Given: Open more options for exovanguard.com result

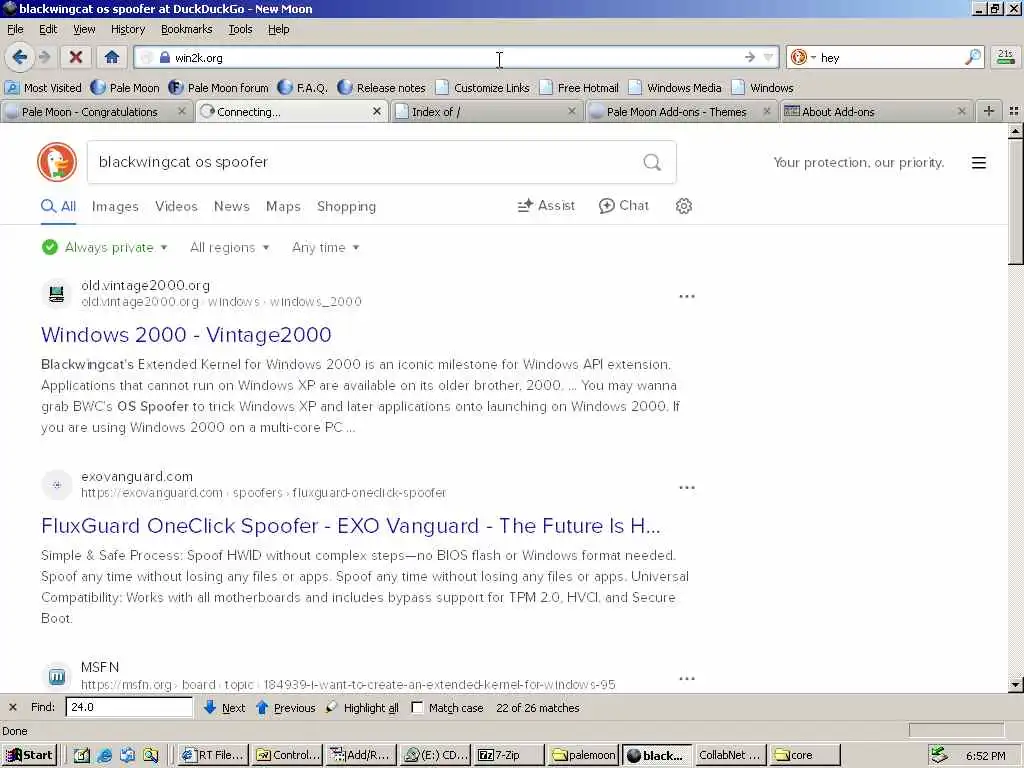Looking at the screenshot, I should 686,488.
